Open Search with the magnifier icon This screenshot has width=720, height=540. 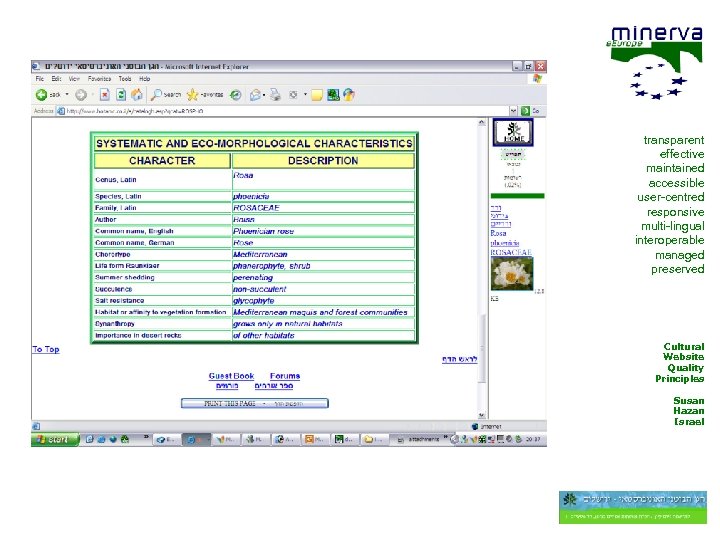[x=157, y=95]
